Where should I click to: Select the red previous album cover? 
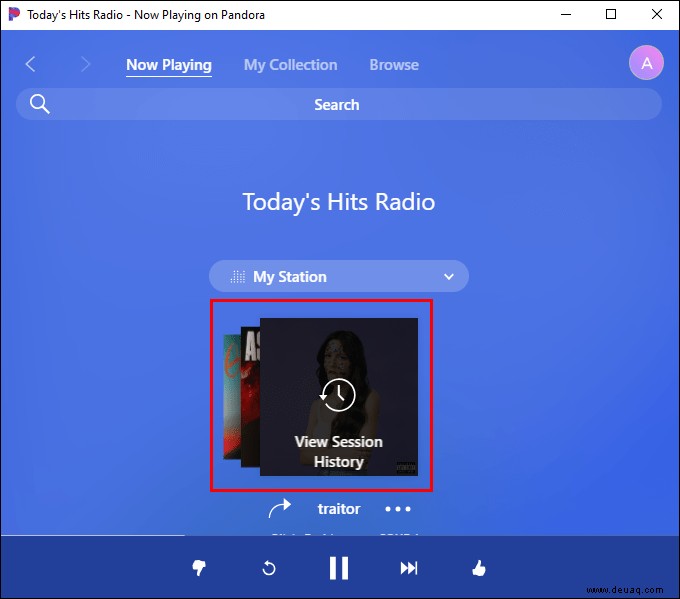[x=250, y=397]
